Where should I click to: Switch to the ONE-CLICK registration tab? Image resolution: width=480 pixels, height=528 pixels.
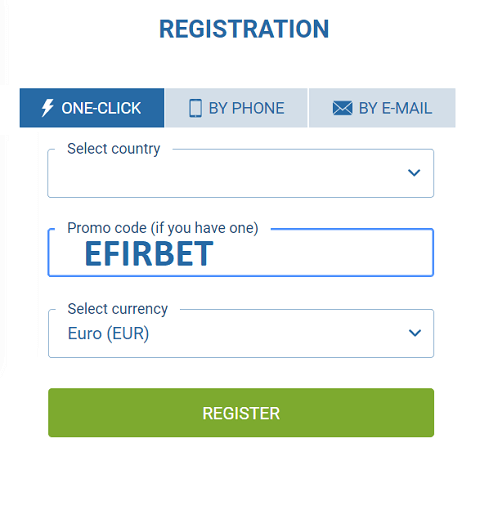pyautogui.click(x=92, y=108)
